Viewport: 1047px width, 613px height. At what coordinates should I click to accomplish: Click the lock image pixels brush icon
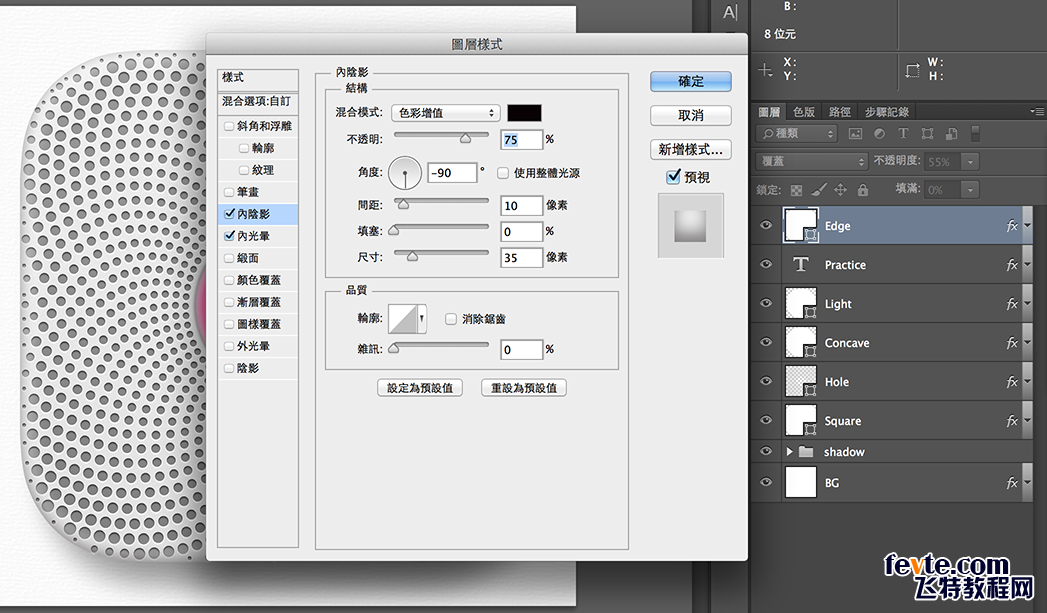(x=818, y=190)
